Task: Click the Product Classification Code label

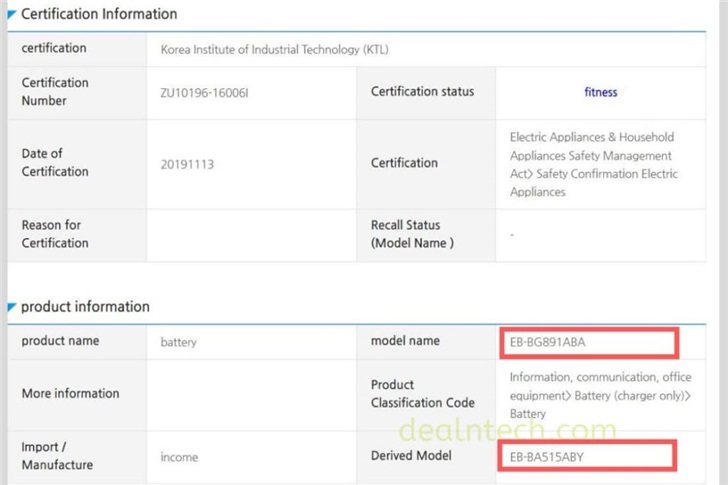Action: click(422, 394)
